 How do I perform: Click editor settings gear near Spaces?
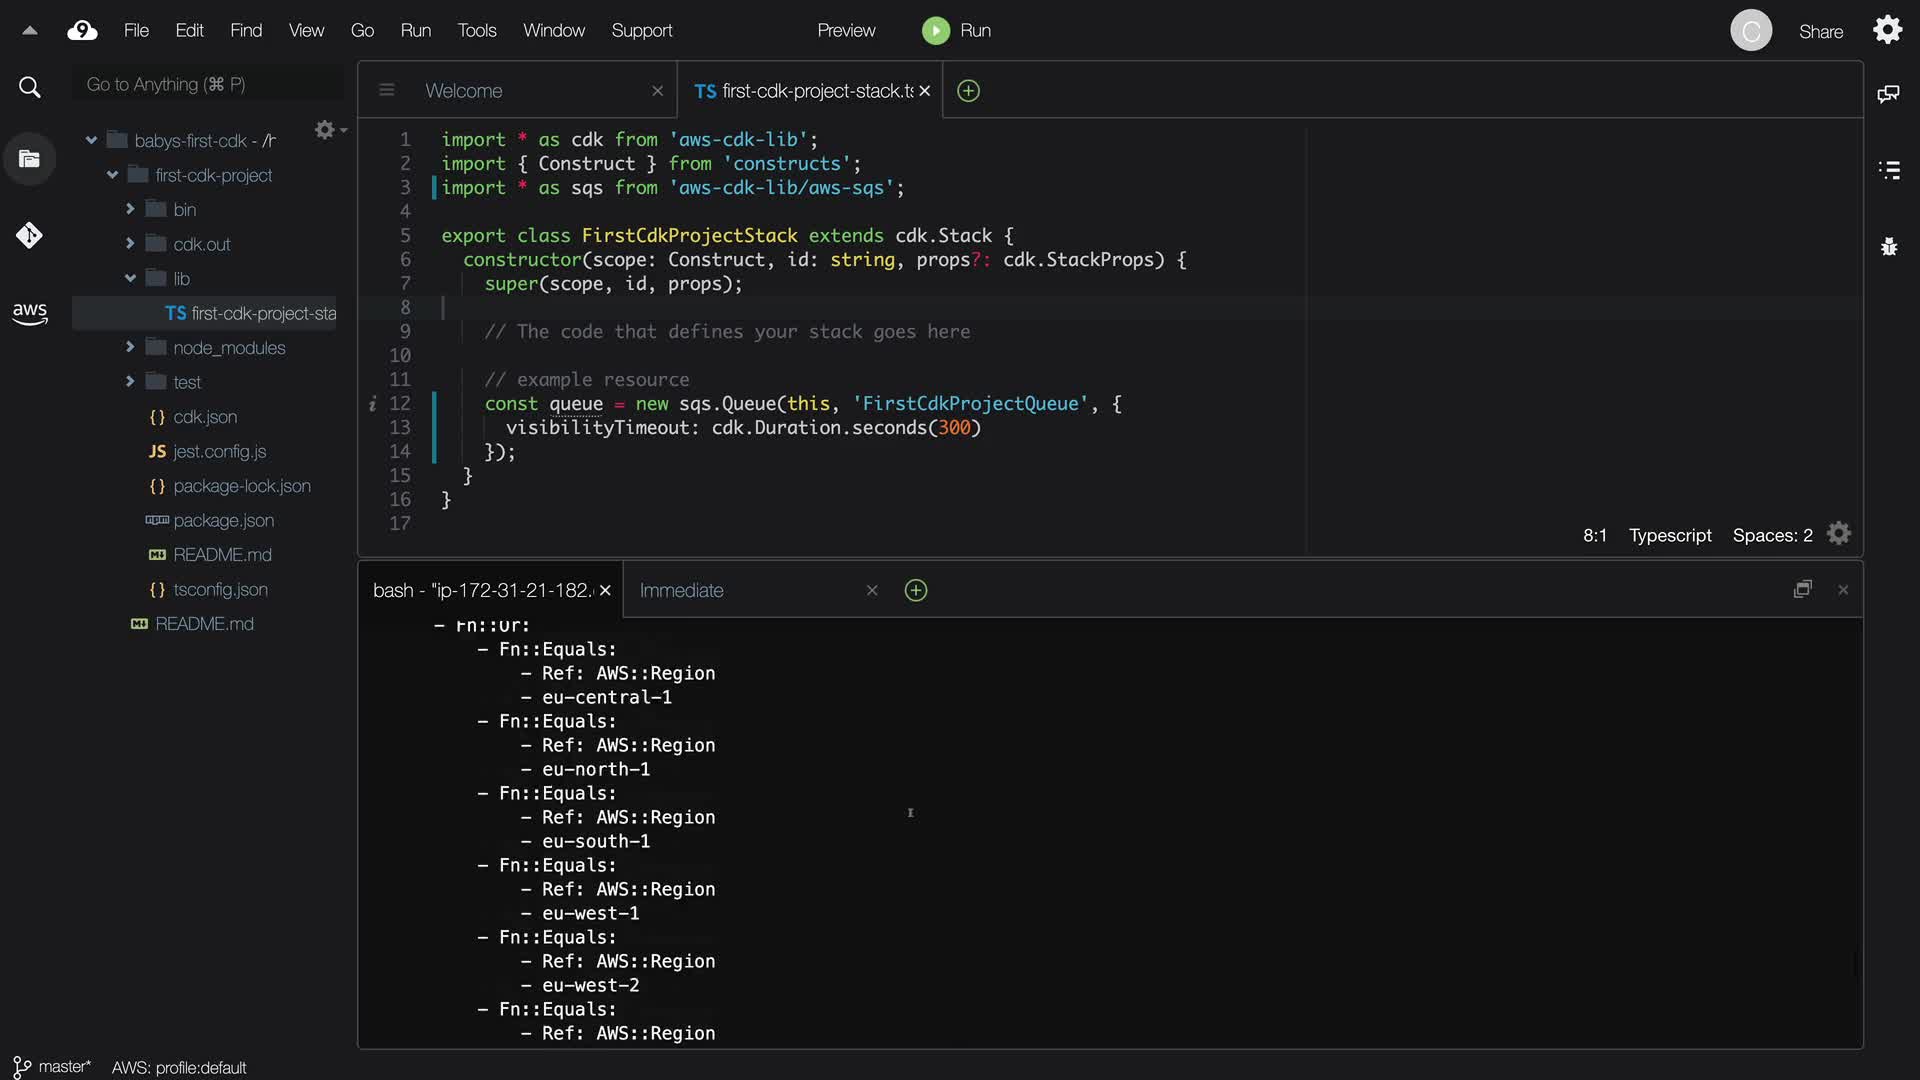pos(1838,534)
